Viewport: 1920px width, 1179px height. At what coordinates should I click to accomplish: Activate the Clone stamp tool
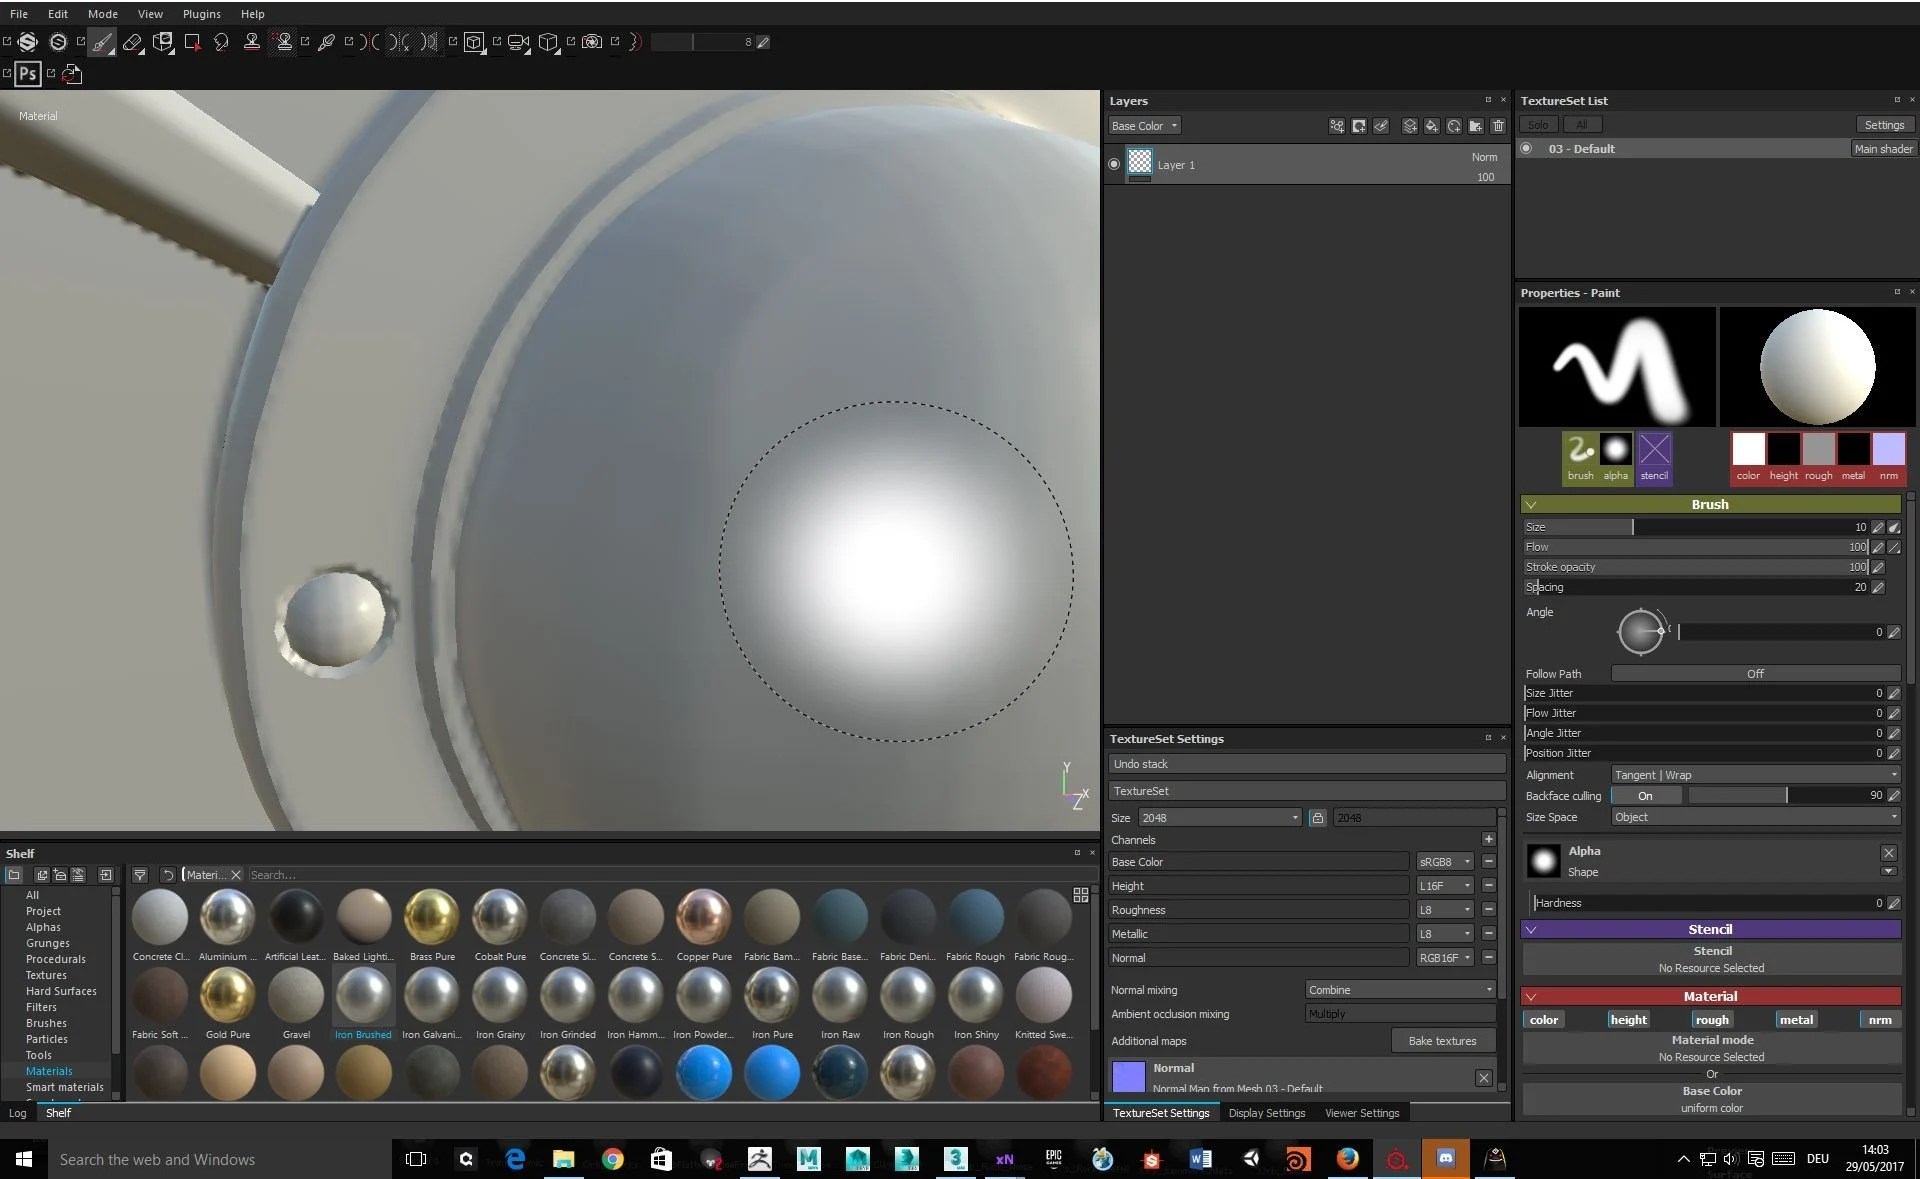253,42
